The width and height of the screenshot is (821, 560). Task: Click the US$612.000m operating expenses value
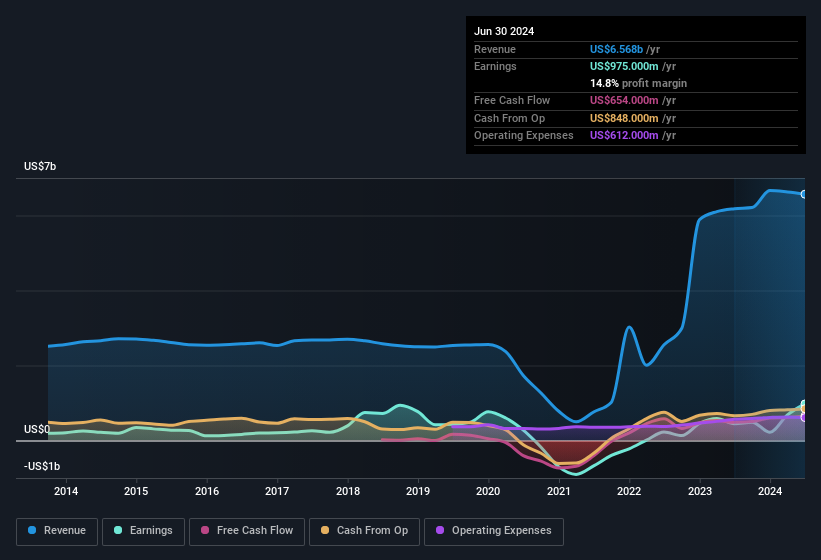624,135
